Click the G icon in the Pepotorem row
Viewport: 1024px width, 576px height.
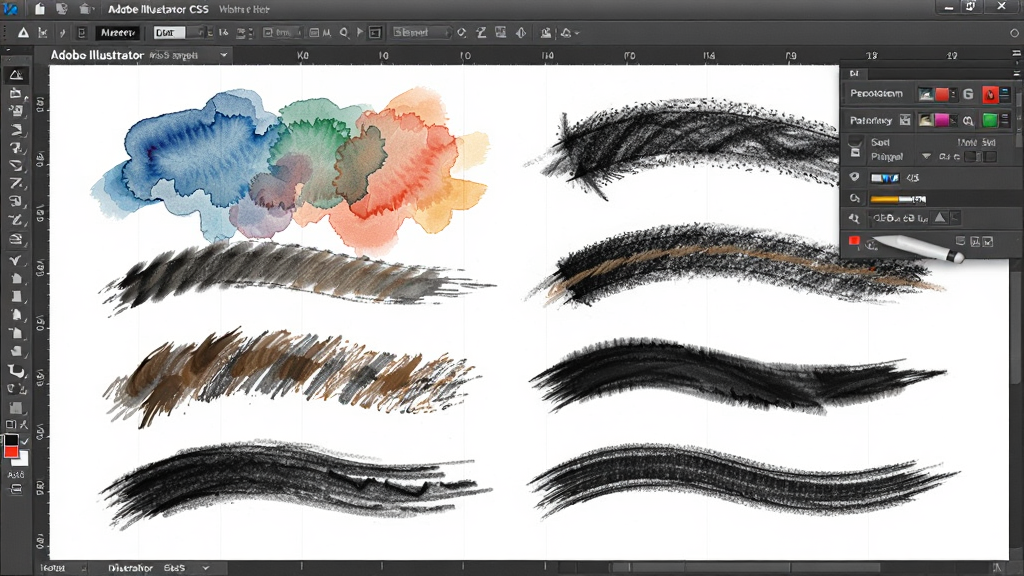[968, 94]
